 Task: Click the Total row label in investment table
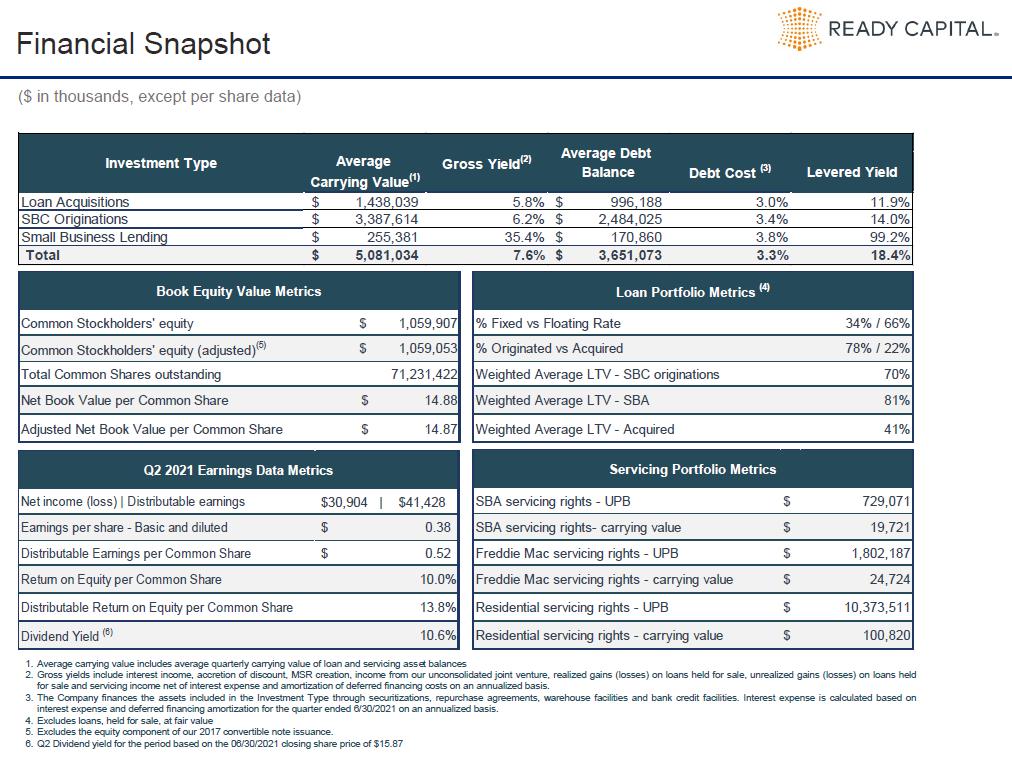pos(43,255)
